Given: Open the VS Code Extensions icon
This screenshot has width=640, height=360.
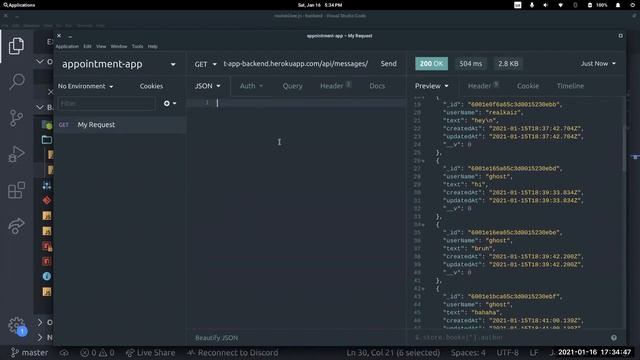Looking at the screenshot, I should point(16,190).
